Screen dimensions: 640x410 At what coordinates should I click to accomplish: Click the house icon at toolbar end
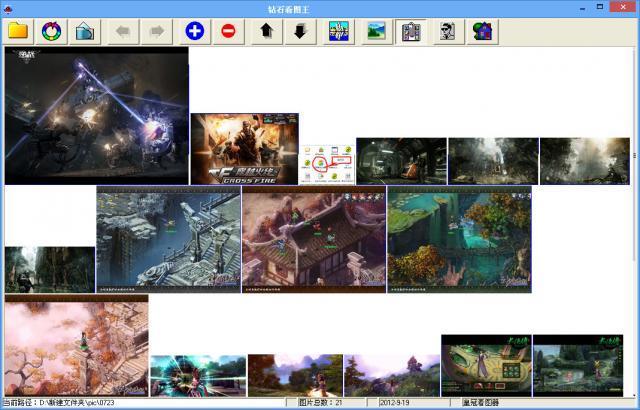(483, 31)
